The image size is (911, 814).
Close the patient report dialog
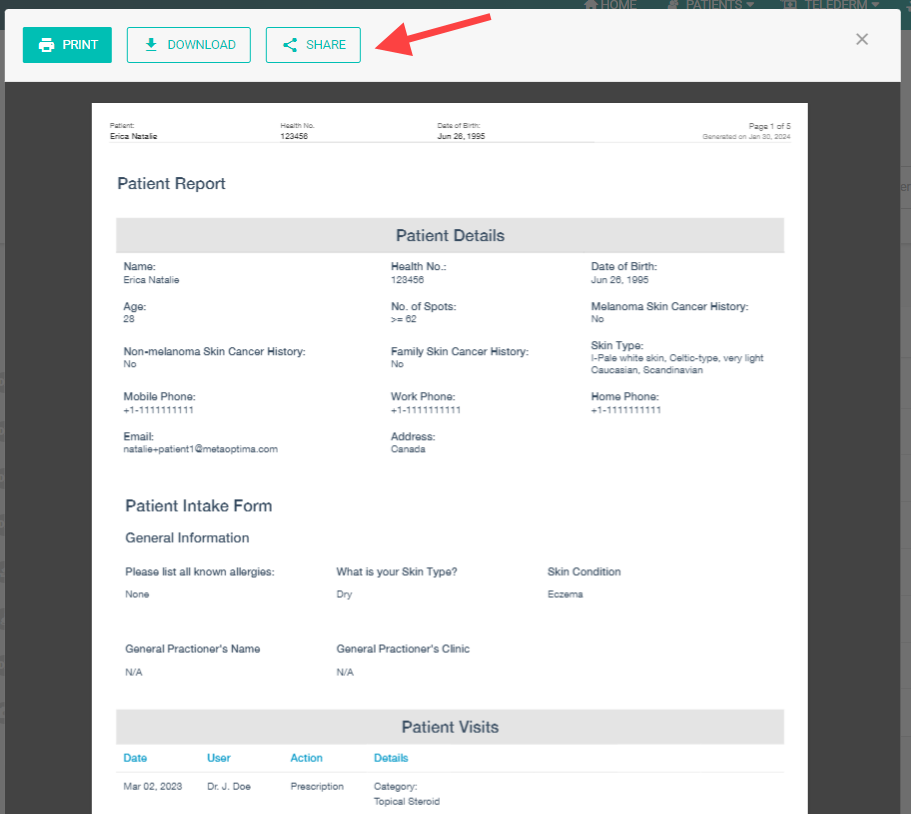[862, 40]
